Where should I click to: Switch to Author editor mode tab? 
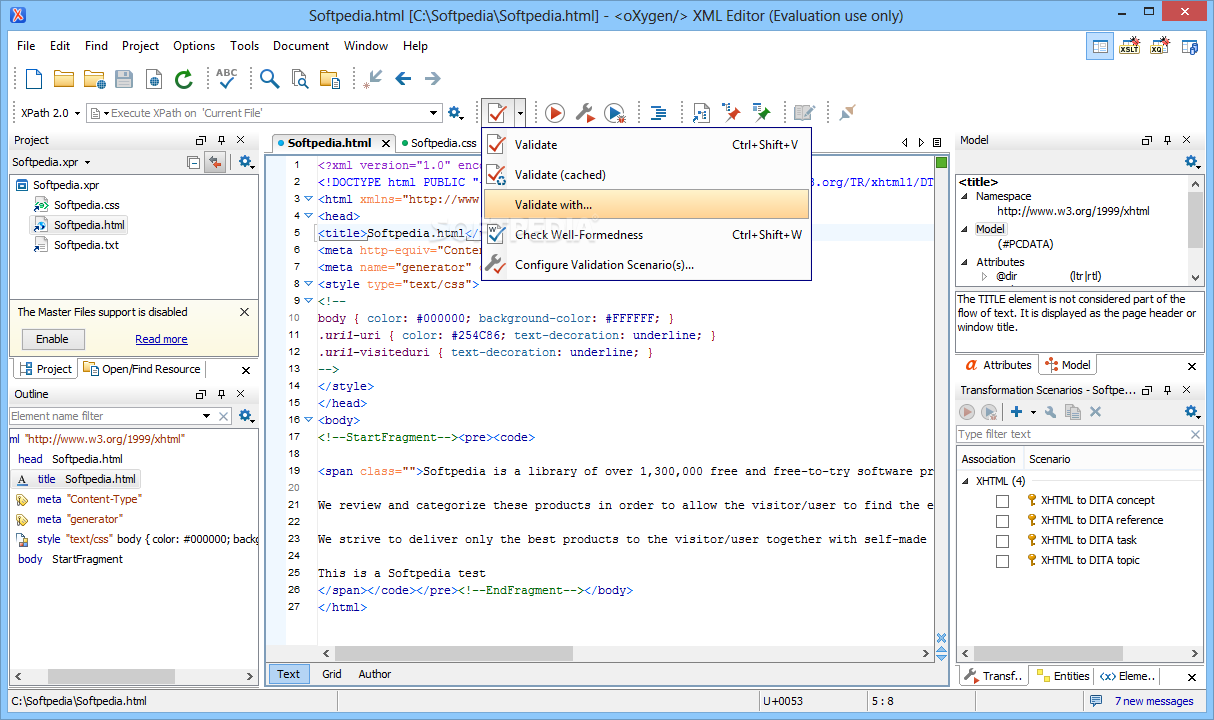tap(375, 674)
